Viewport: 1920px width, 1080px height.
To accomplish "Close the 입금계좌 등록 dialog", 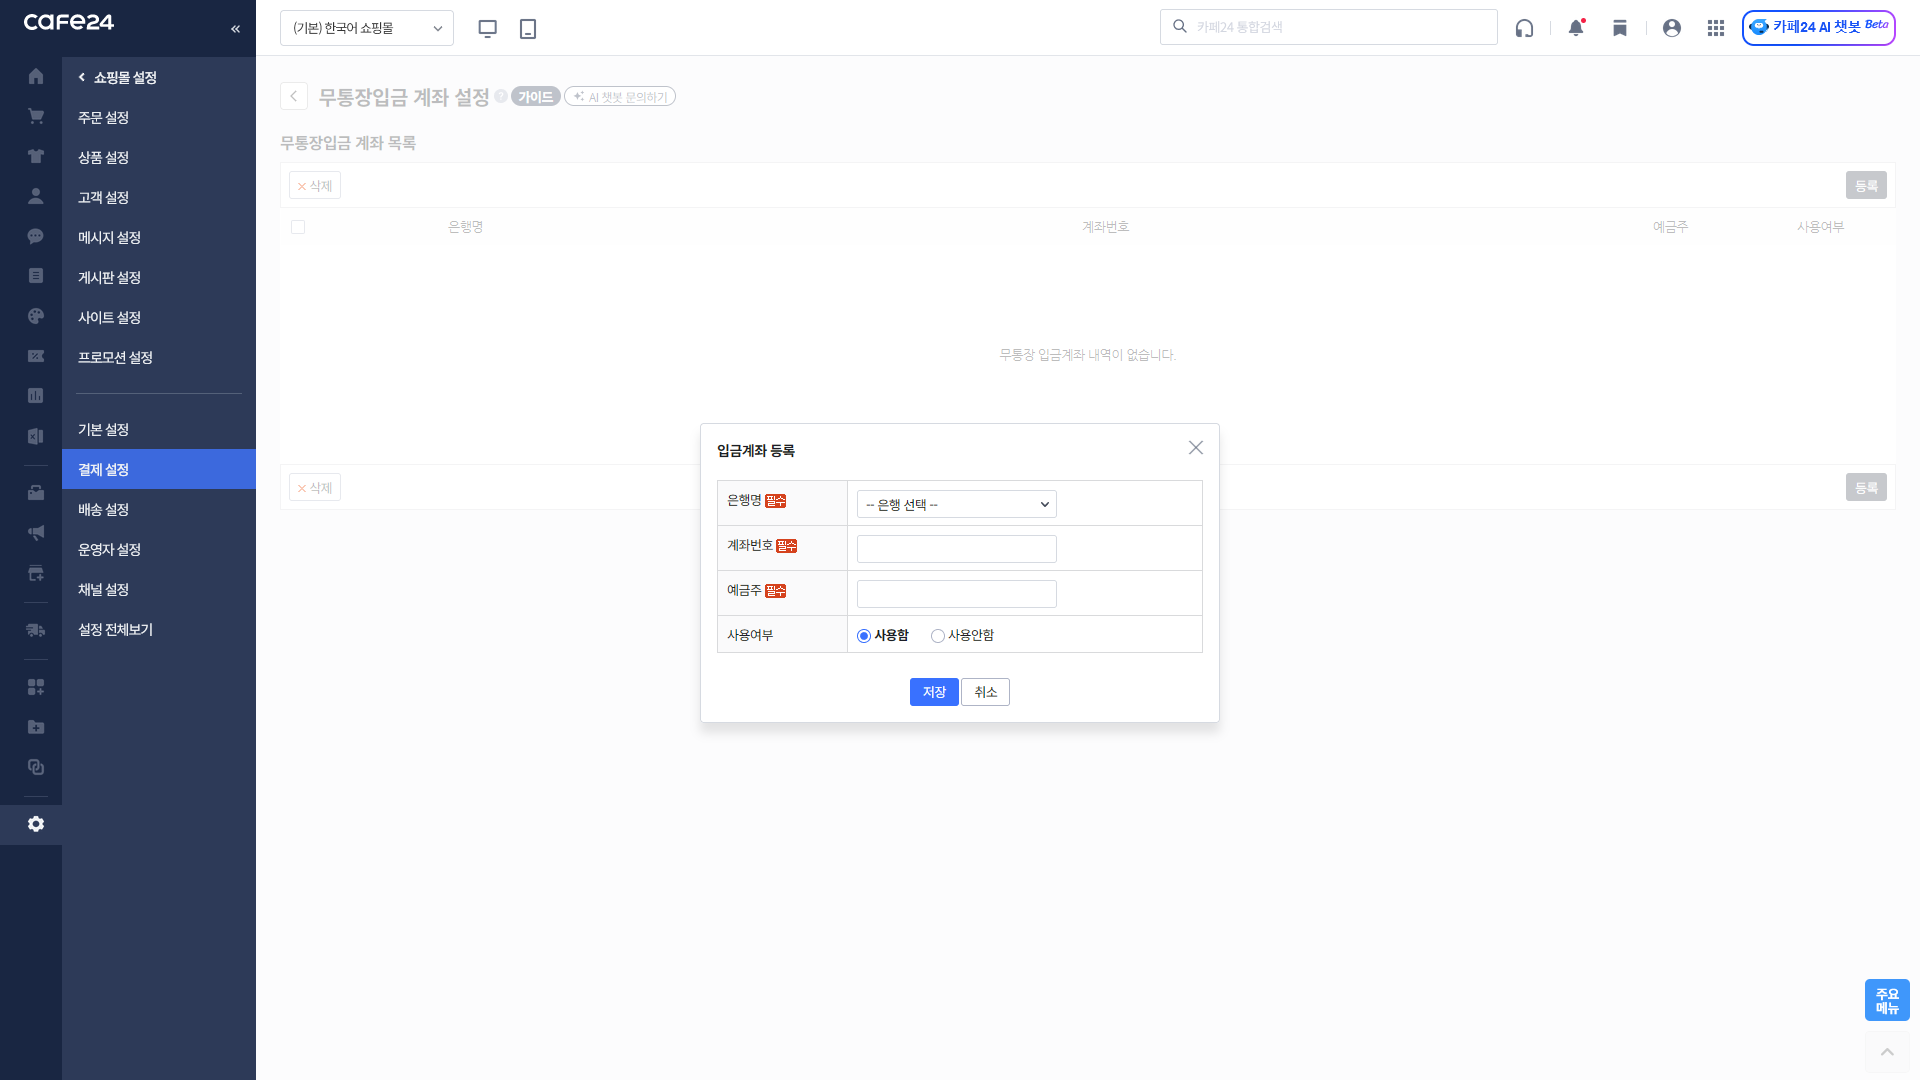I will coord(1196,448).
